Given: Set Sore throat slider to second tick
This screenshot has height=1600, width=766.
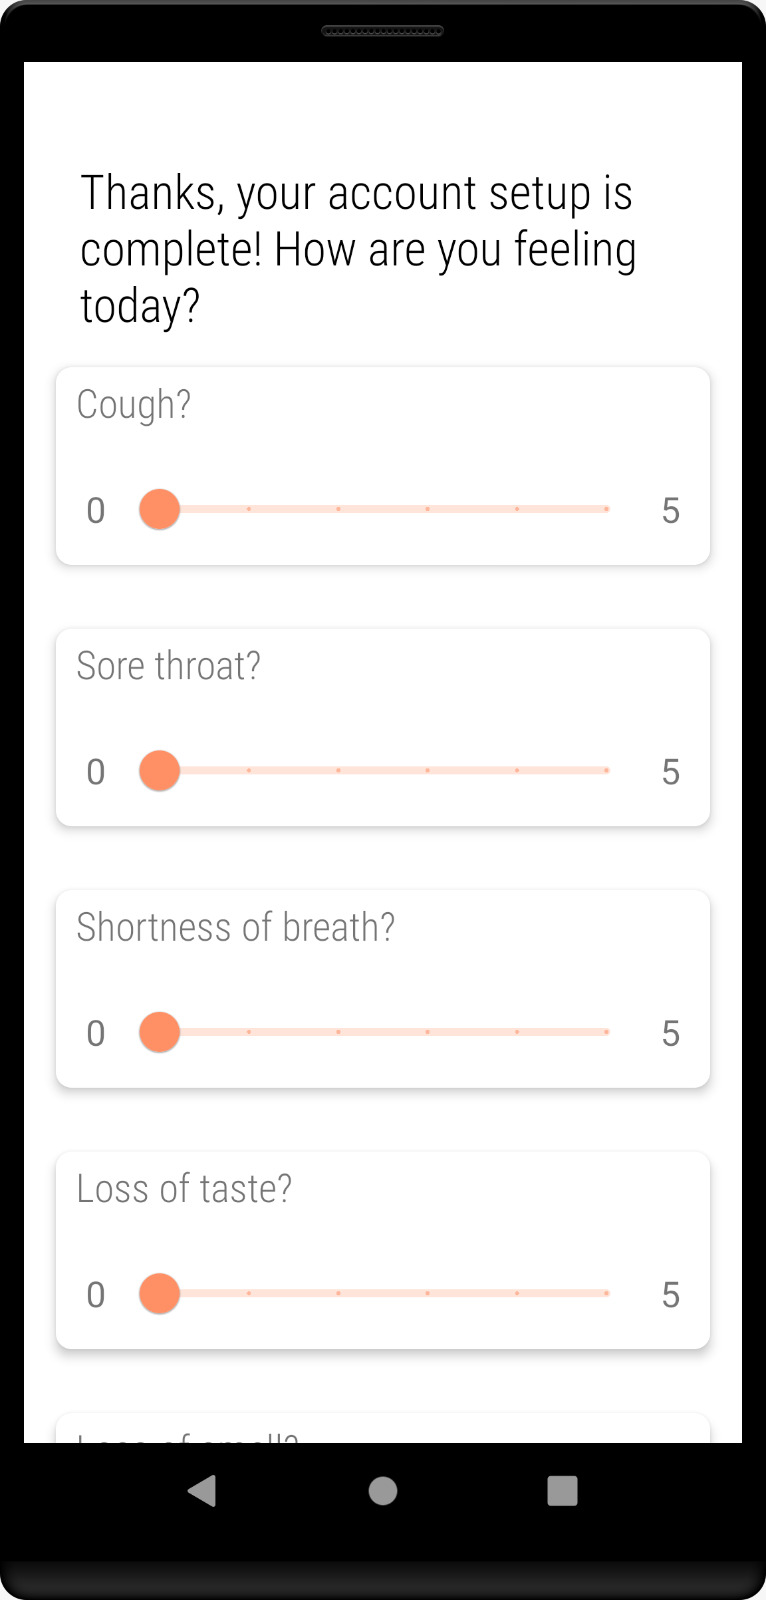Looking at the screenshot, I should click(338, 771).
